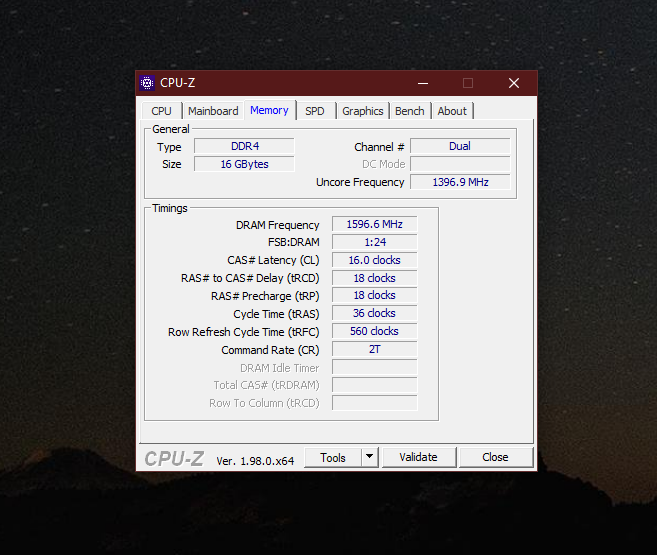Expand the Tools dropdown arrow
The image size is (657, 555).
[370, 457]
